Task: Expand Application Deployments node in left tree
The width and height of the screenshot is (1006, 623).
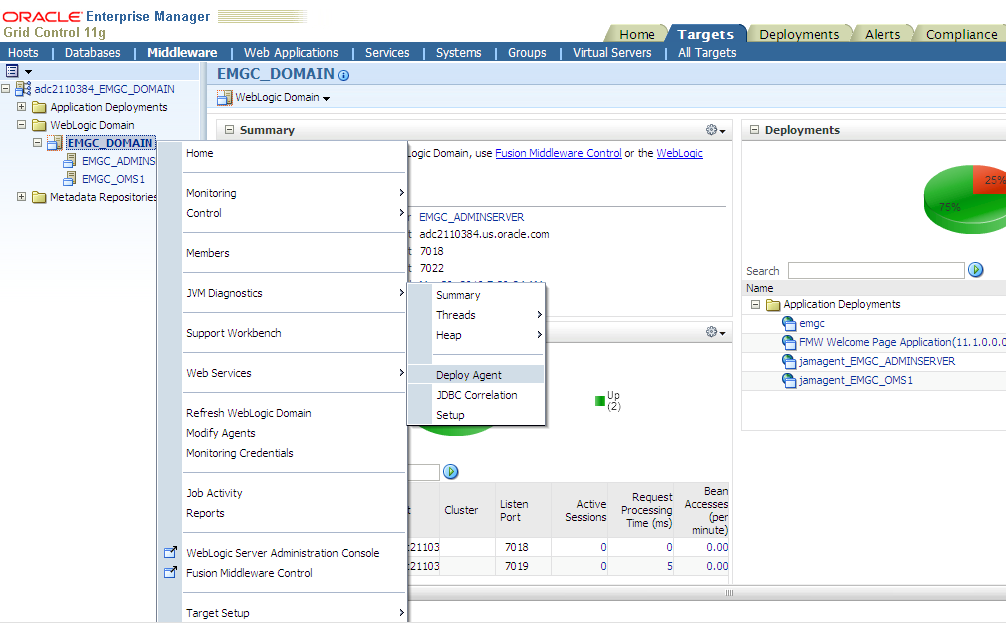Action: (21, 107)
